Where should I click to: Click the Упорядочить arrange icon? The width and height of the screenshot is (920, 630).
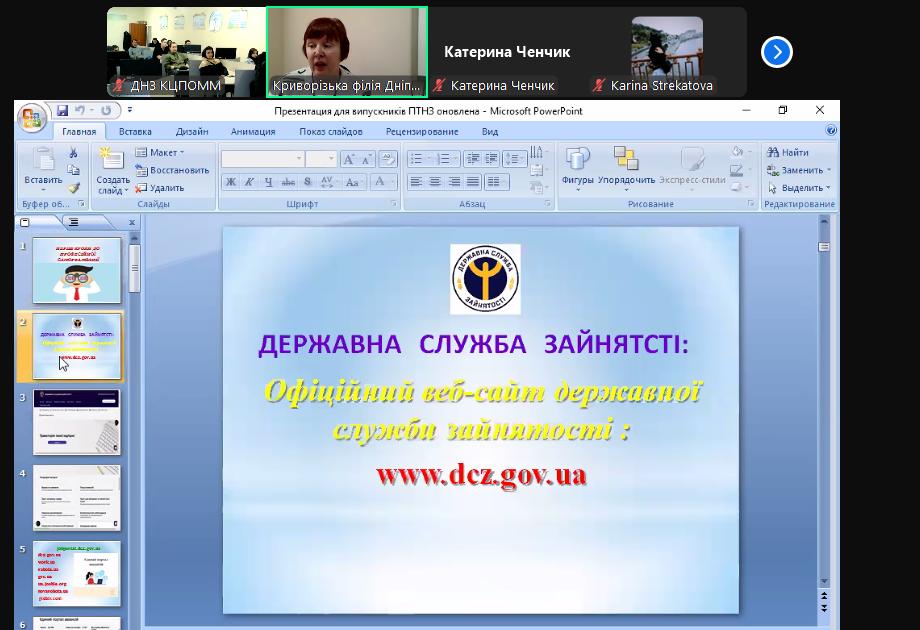coord(626,167)
